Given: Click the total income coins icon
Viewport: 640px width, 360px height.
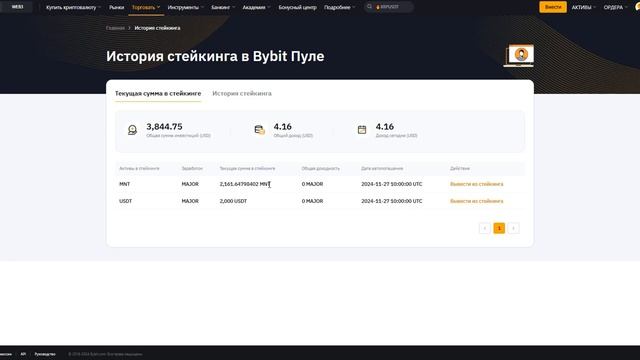Looking at the screenshot, I should pyautogui.click(x=260, y=130).
